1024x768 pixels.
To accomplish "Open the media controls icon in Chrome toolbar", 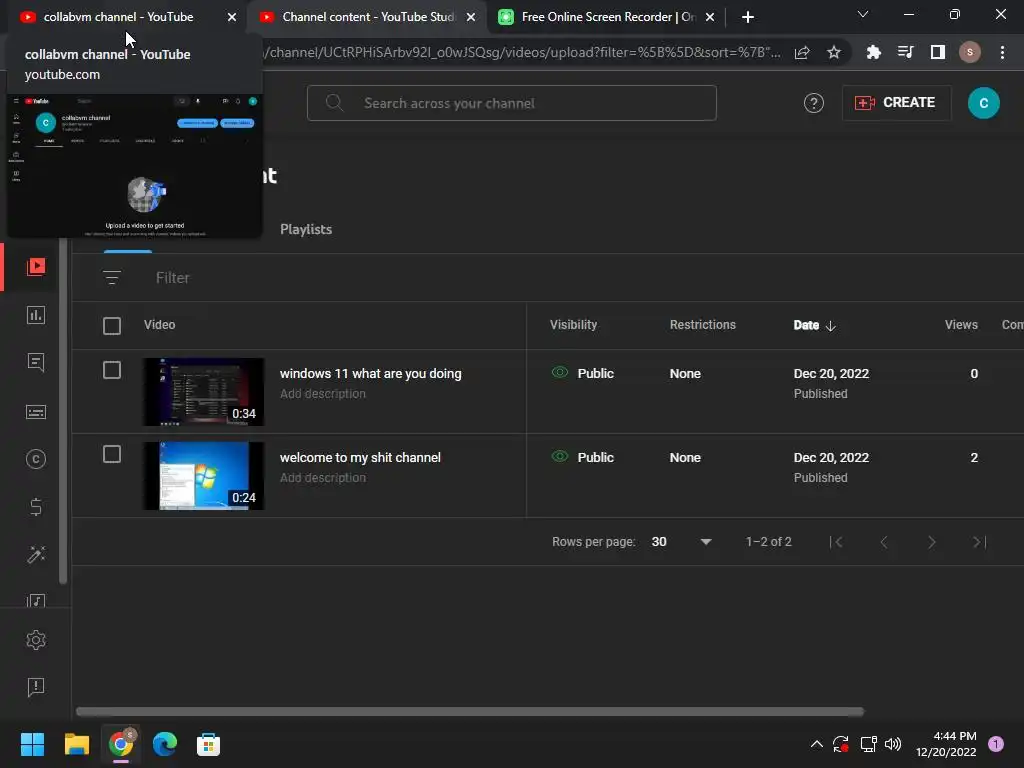I will point(906,53).
